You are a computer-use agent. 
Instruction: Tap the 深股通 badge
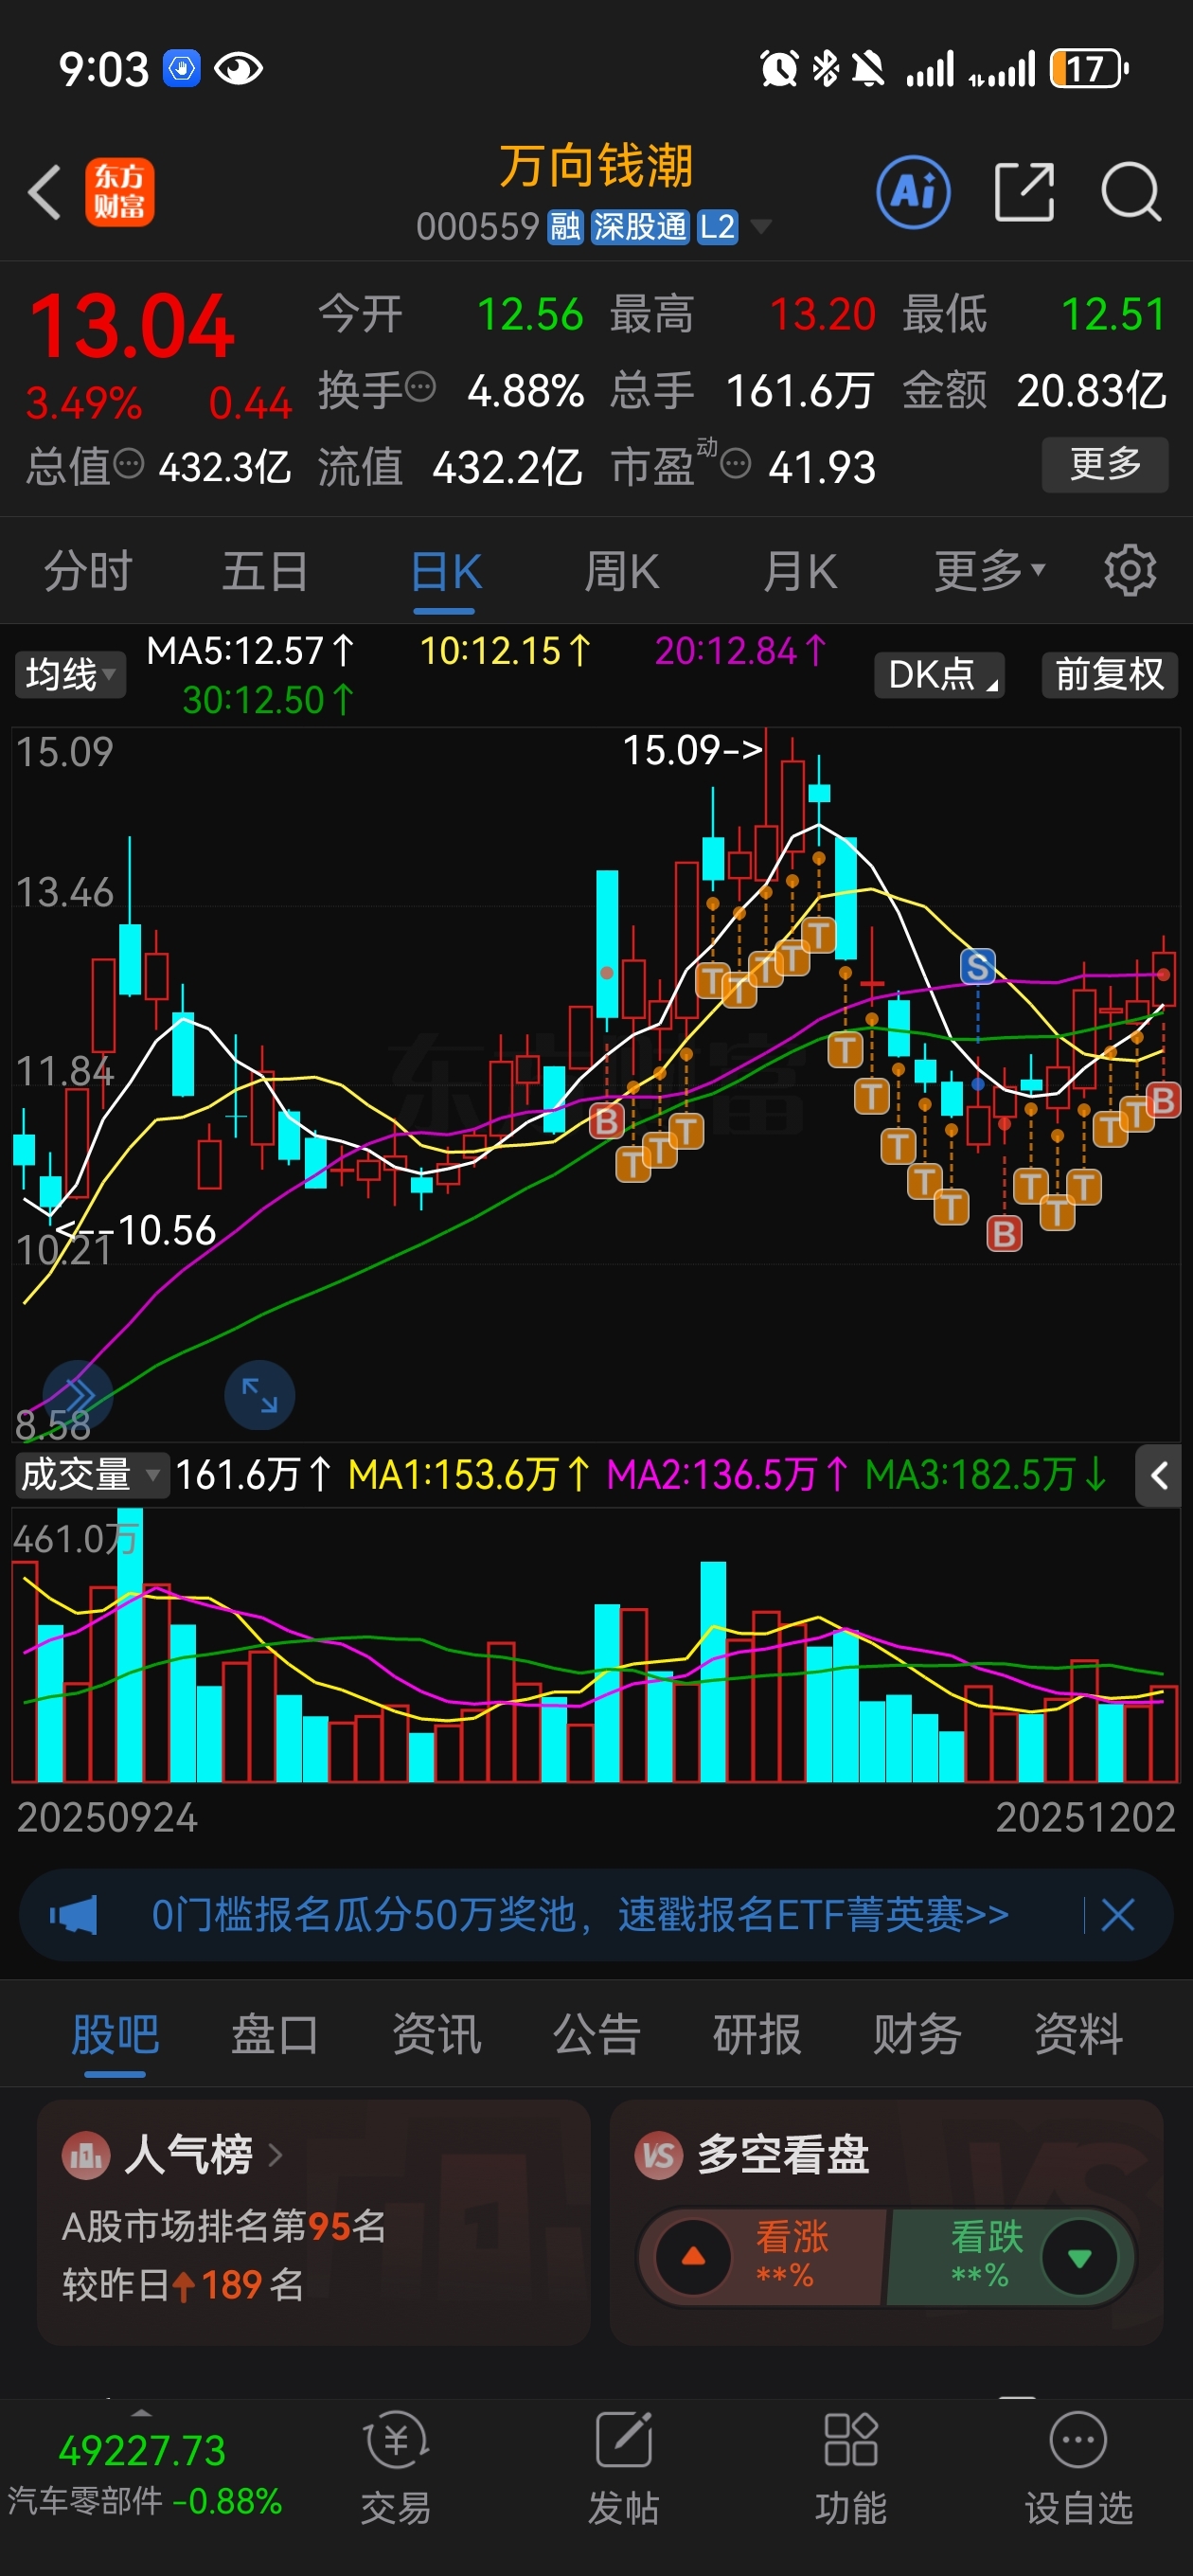[640, 227]
